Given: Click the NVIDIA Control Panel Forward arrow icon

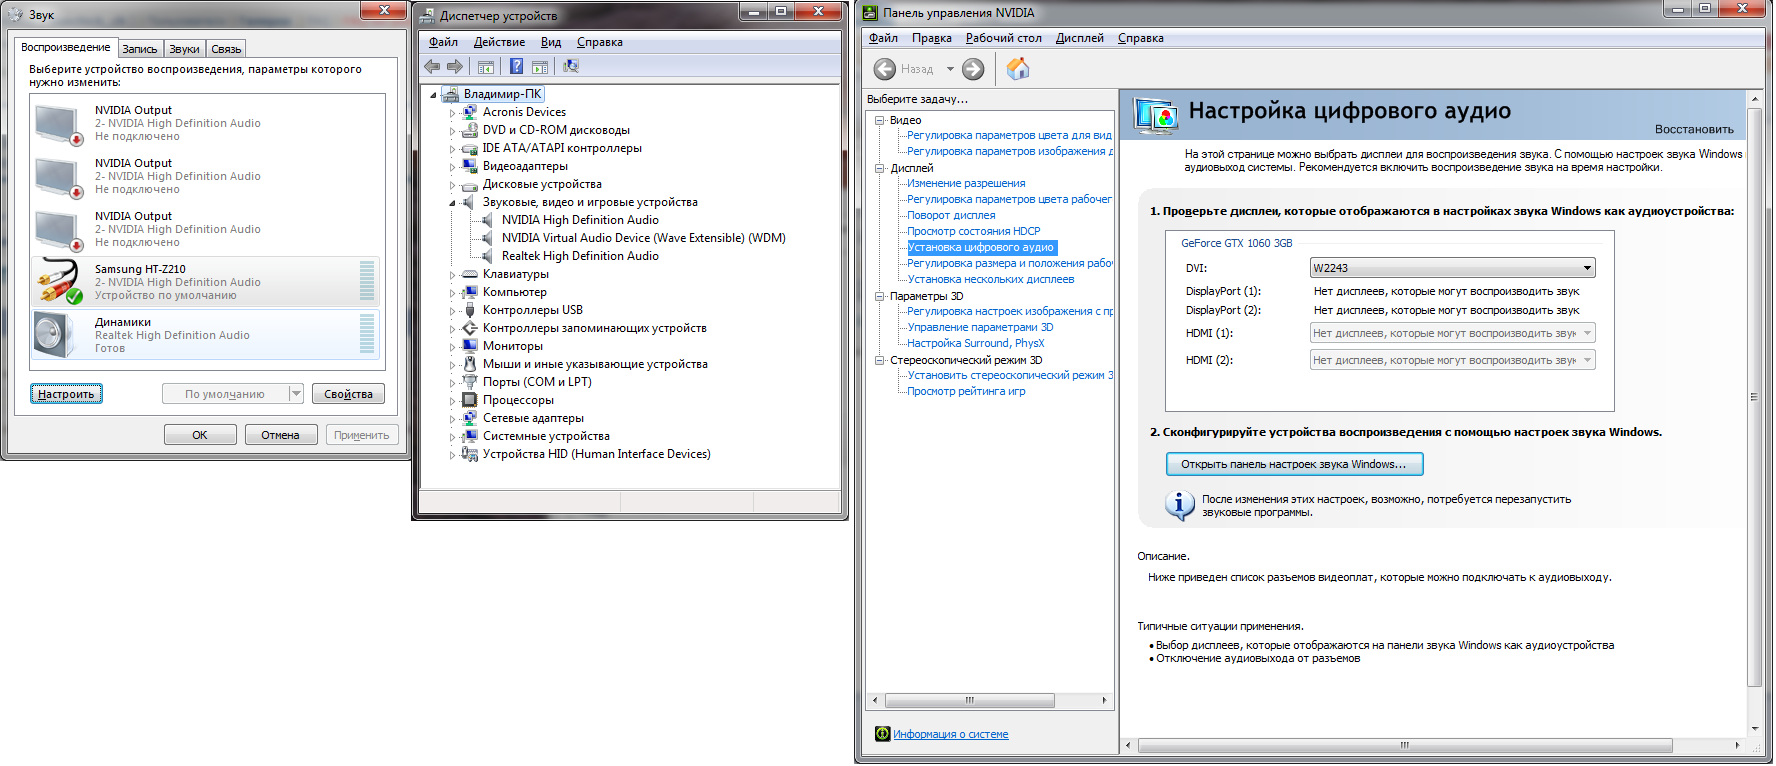Looking at the screenshot, I should [x=973, y=69].
